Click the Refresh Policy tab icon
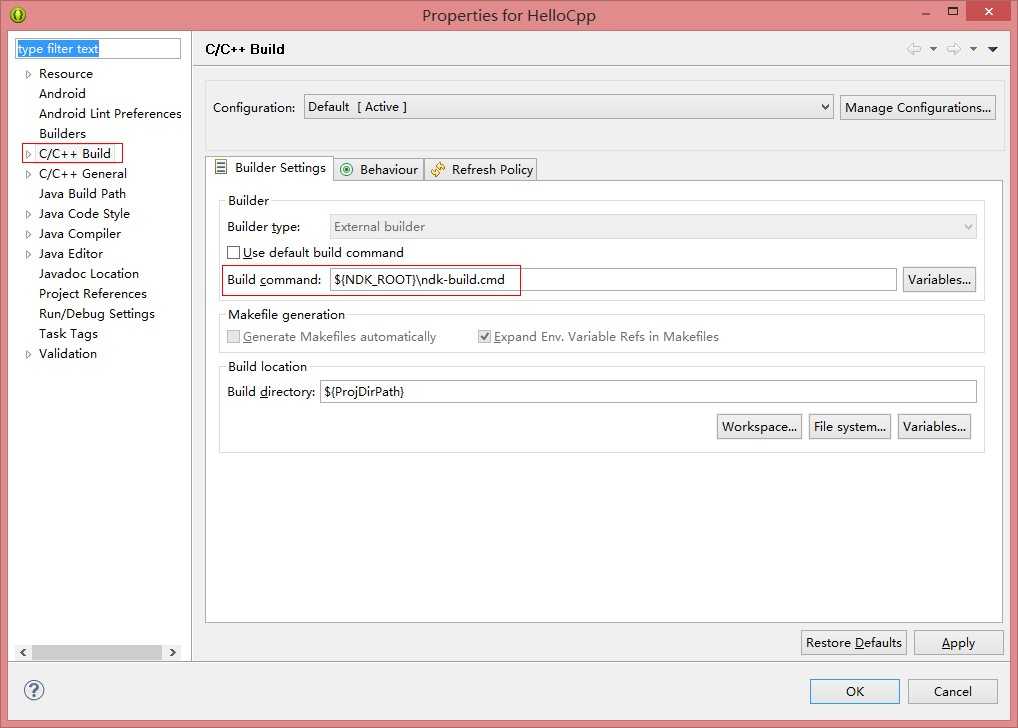 [x=438, y=169]
